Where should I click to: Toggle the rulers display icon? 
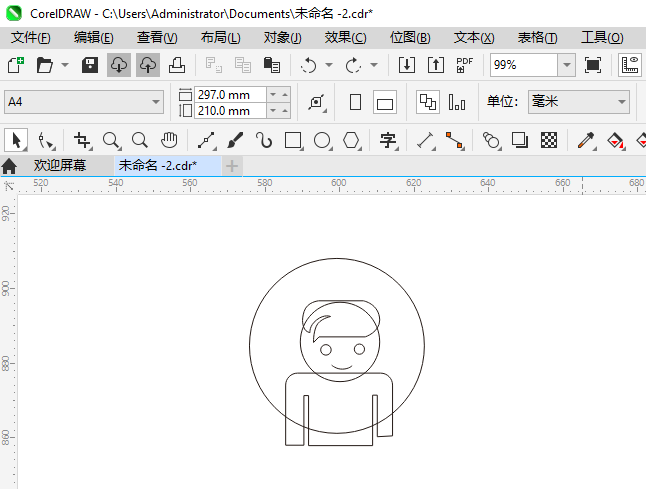point(630,65)
